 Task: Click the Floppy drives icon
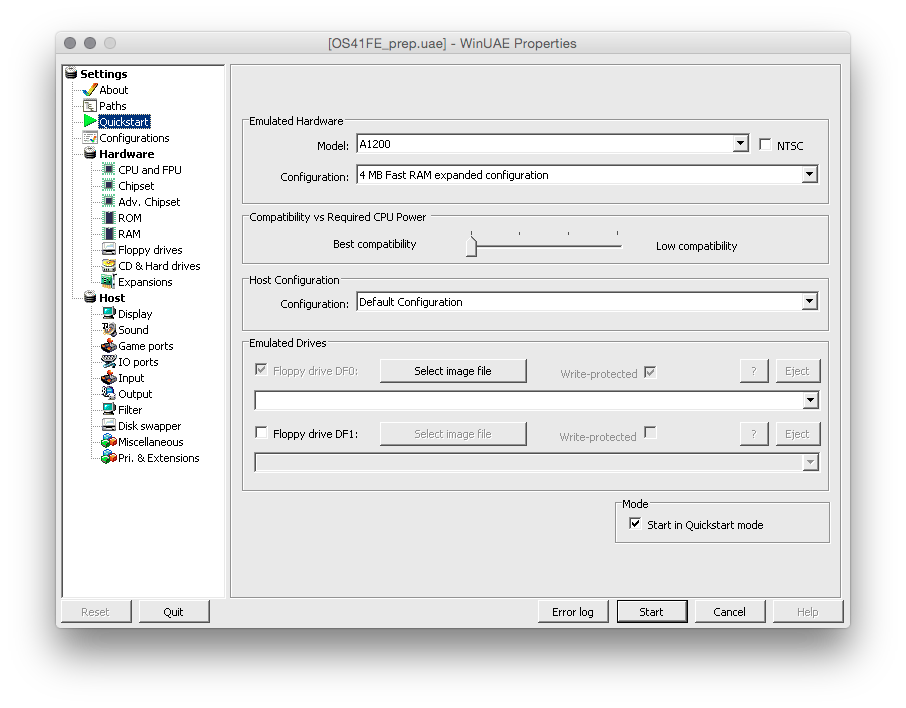(x=109, y=250)
